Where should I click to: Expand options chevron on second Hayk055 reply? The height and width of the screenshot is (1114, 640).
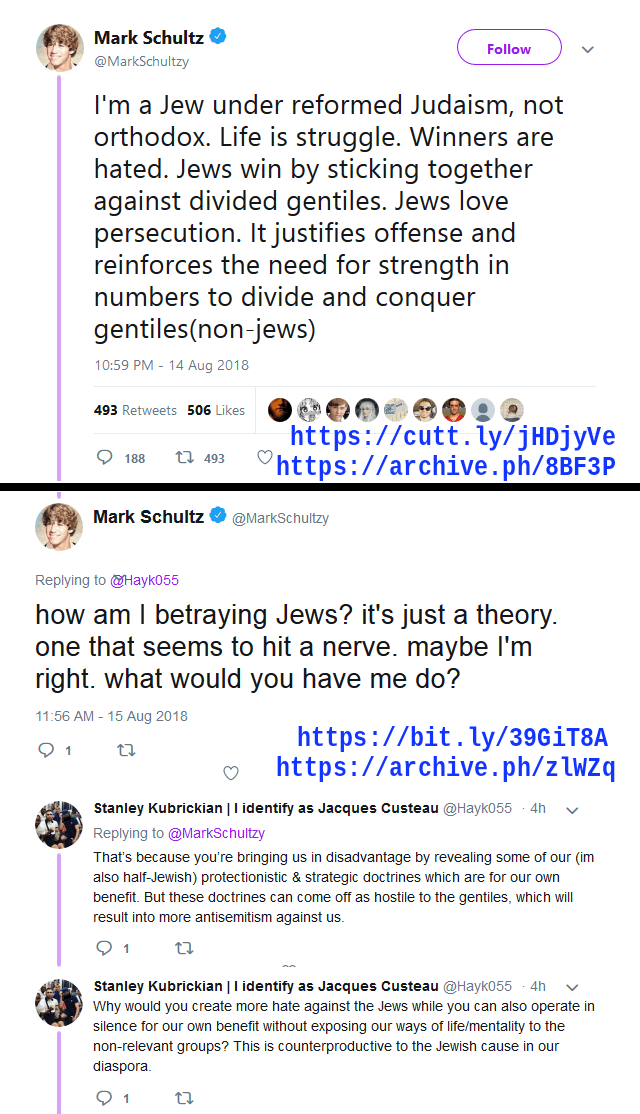(x=572, y=988)
